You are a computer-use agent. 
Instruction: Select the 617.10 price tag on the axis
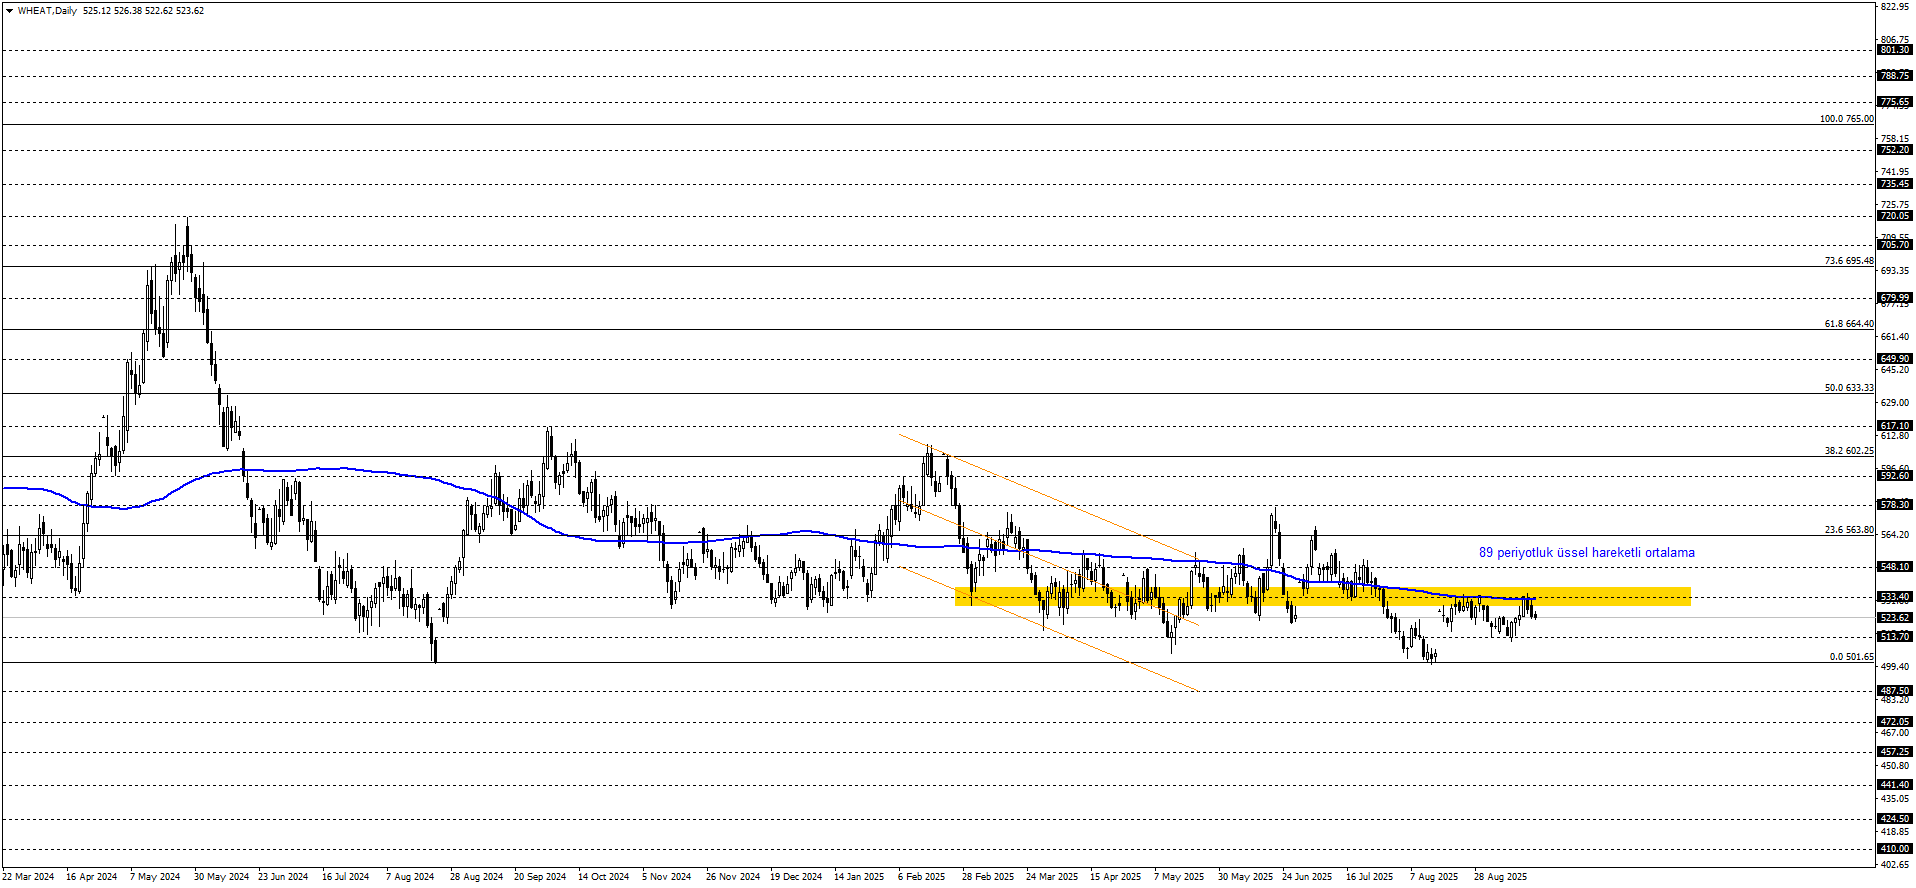point(1894,426)
